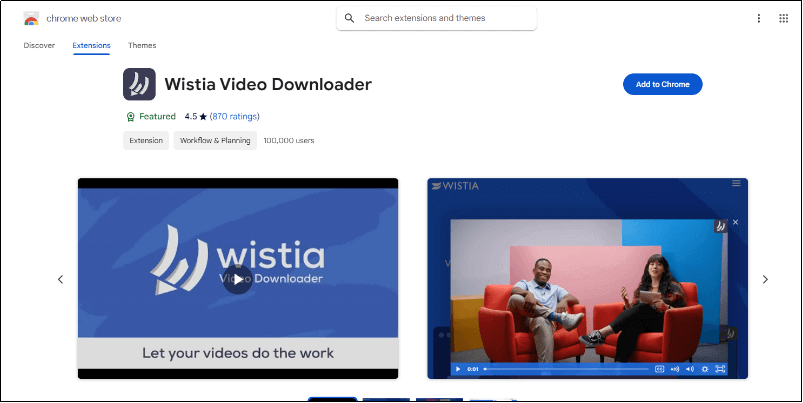
Task: Click the video progress bar in player
Action: (x=565, y=369)
